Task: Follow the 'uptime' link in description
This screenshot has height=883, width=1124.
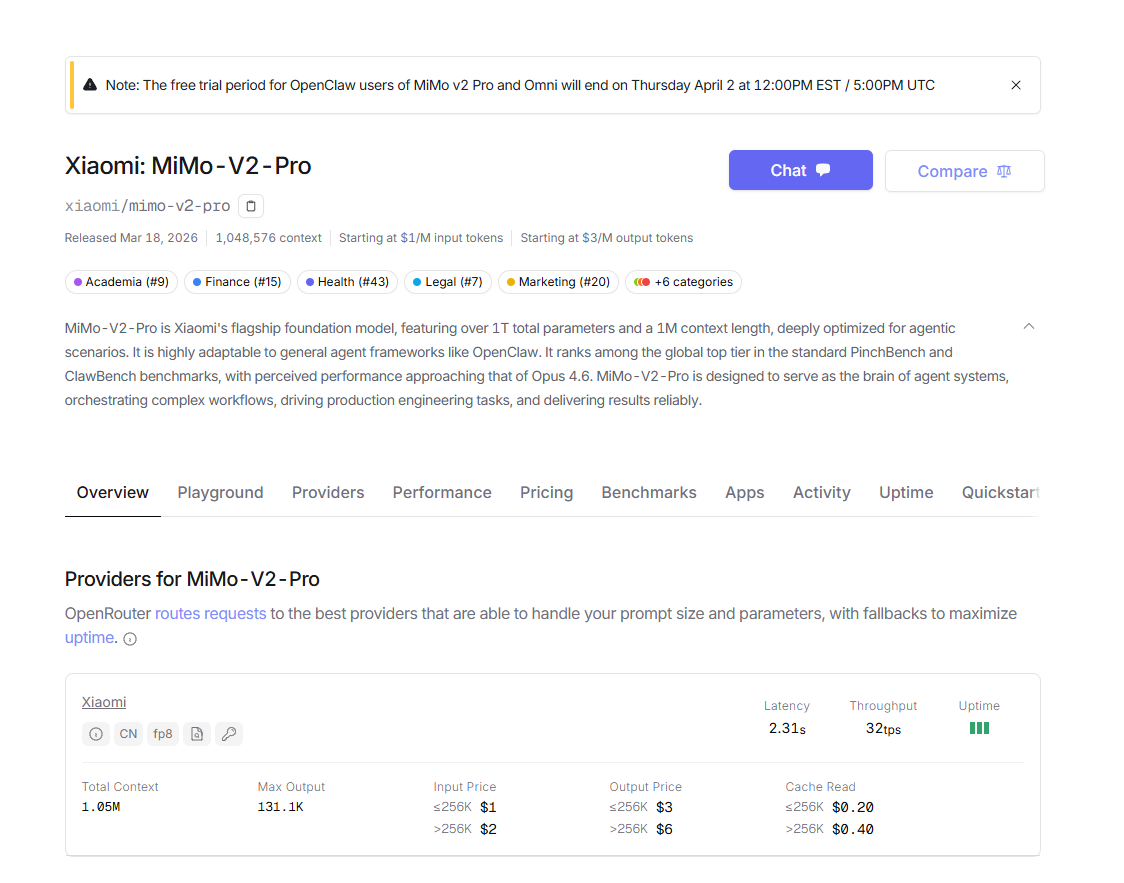Action: click(x=89, y=637)
